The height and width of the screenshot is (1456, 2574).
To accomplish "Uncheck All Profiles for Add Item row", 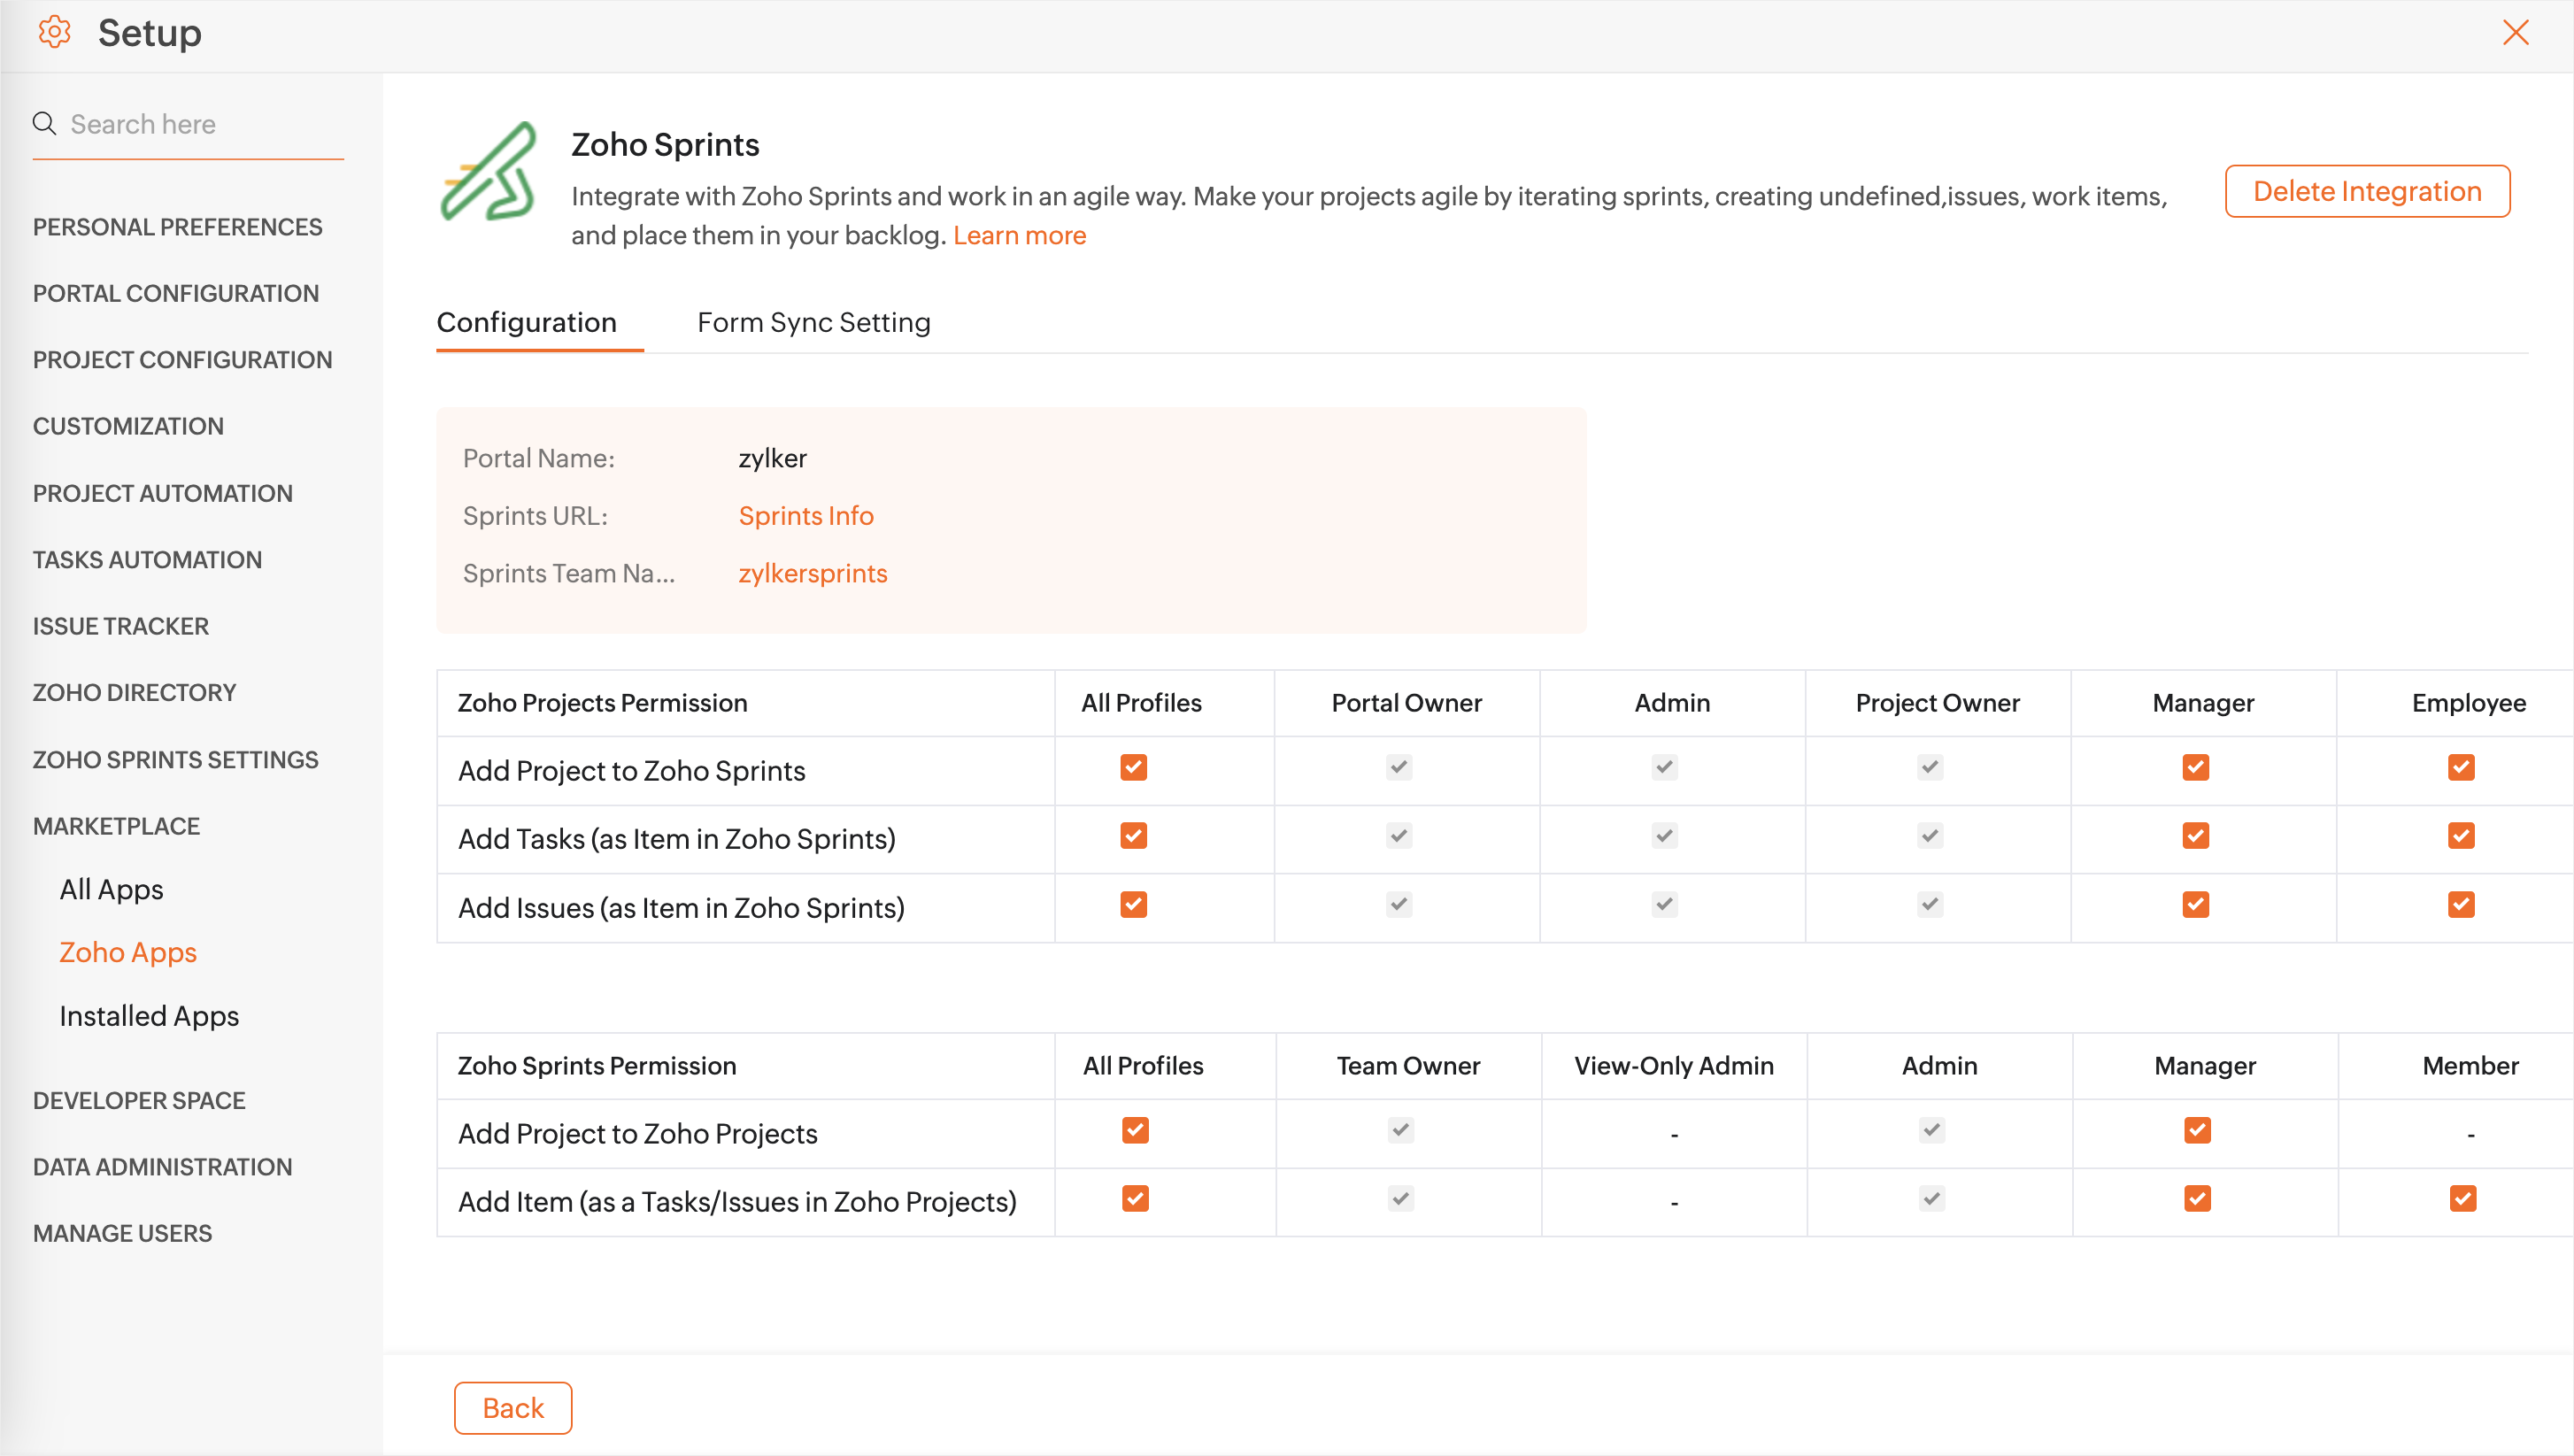I will coord(1135,1198).
